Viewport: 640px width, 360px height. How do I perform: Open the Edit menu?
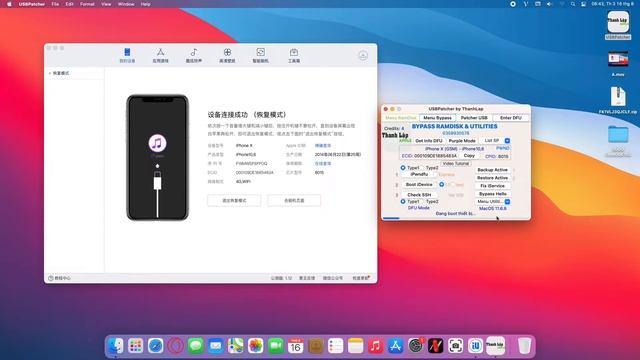[69, 4]
